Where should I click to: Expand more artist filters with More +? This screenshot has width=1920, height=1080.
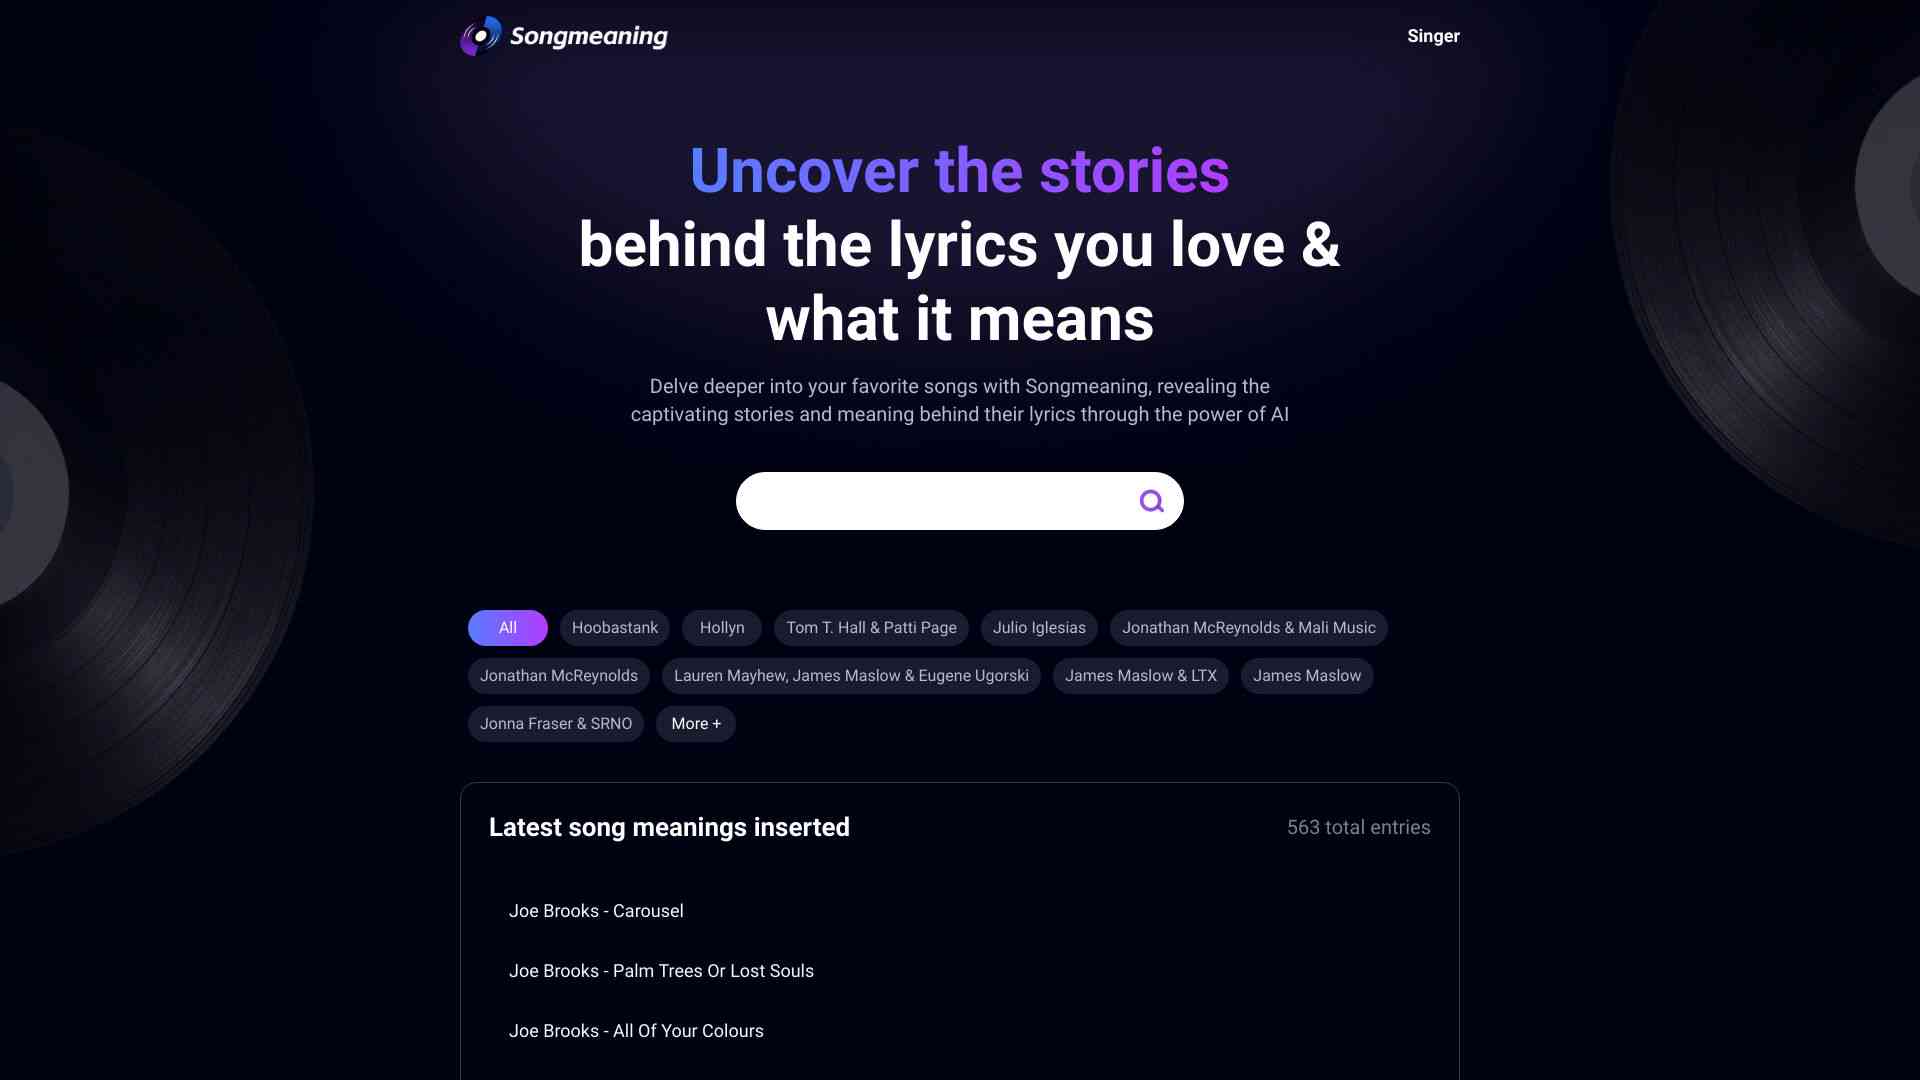click(695, 724)
